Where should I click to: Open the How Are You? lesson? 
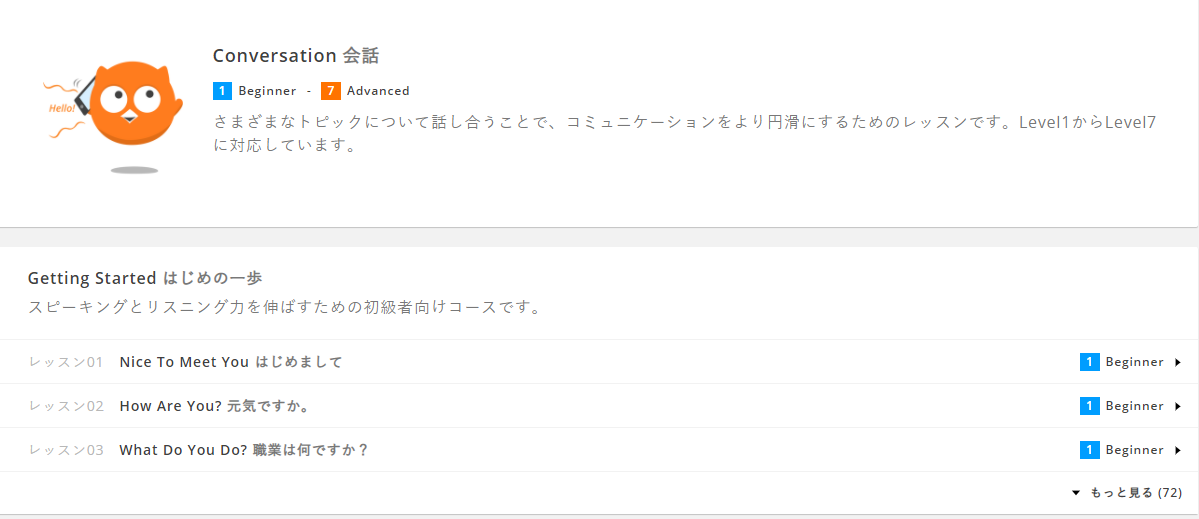[213, 406]
